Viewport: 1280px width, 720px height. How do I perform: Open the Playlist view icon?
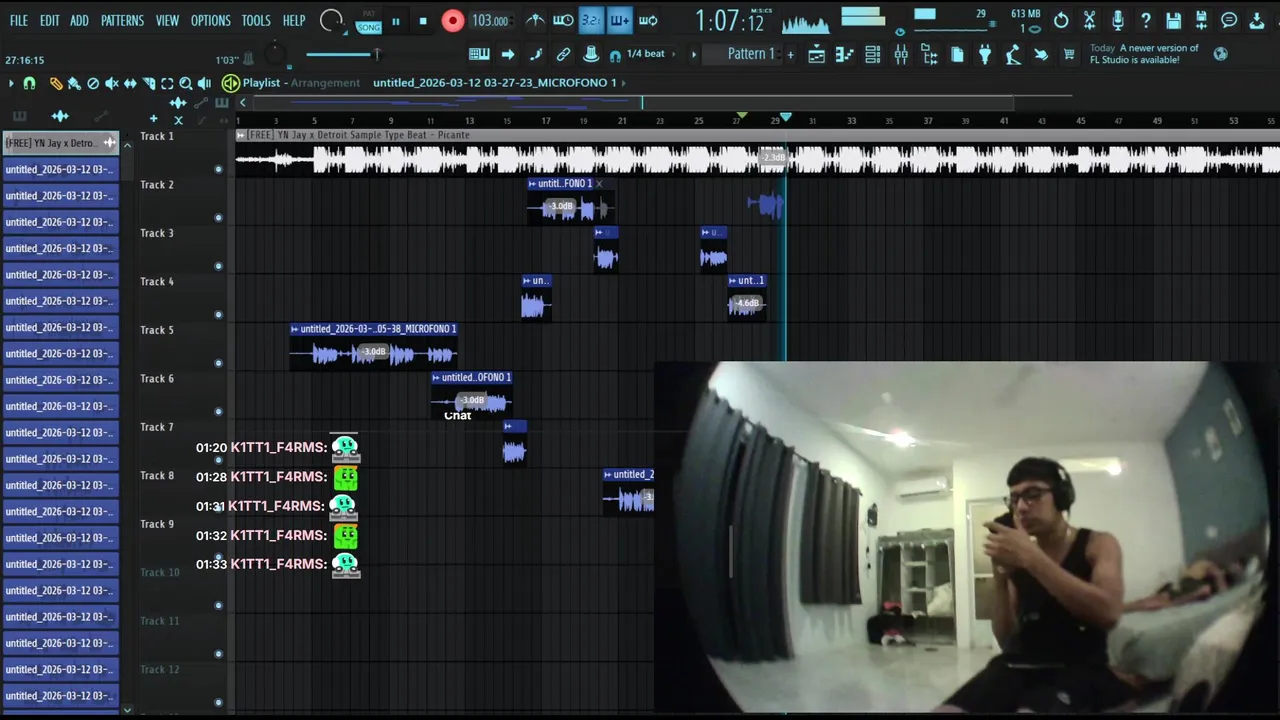[x=817, y=55]
